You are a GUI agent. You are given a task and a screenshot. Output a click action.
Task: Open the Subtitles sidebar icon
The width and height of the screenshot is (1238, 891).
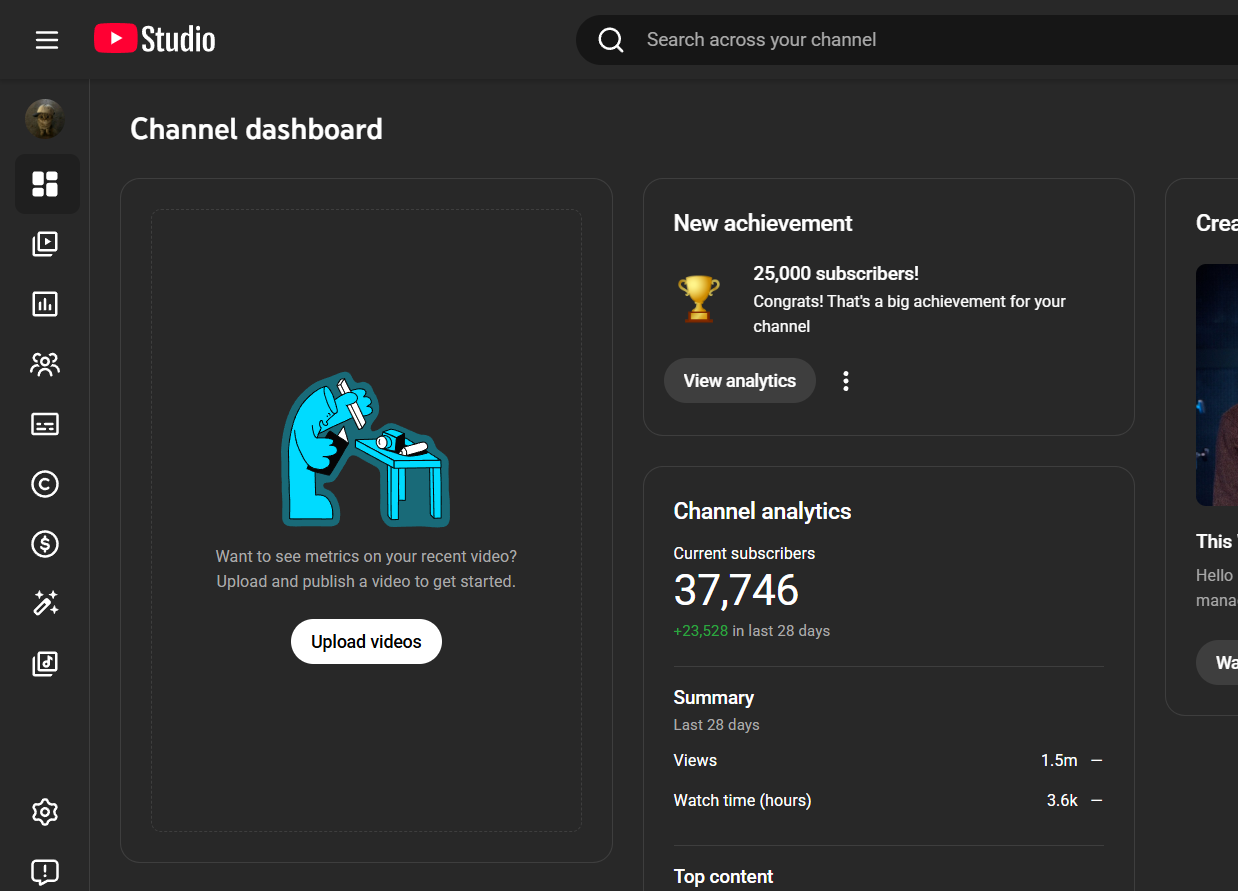tap(45, 424)
